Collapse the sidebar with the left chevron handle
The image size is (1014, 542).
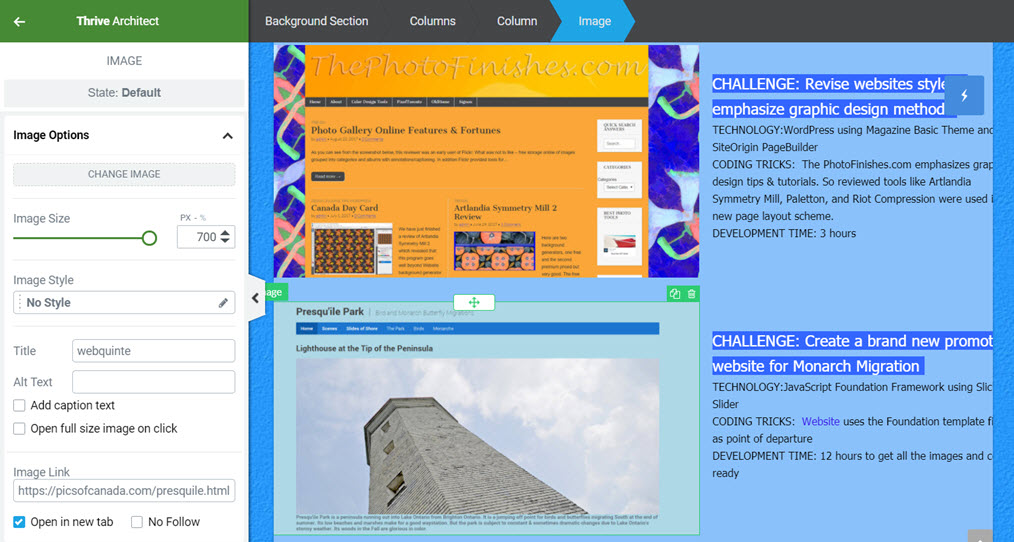[256, 298]
